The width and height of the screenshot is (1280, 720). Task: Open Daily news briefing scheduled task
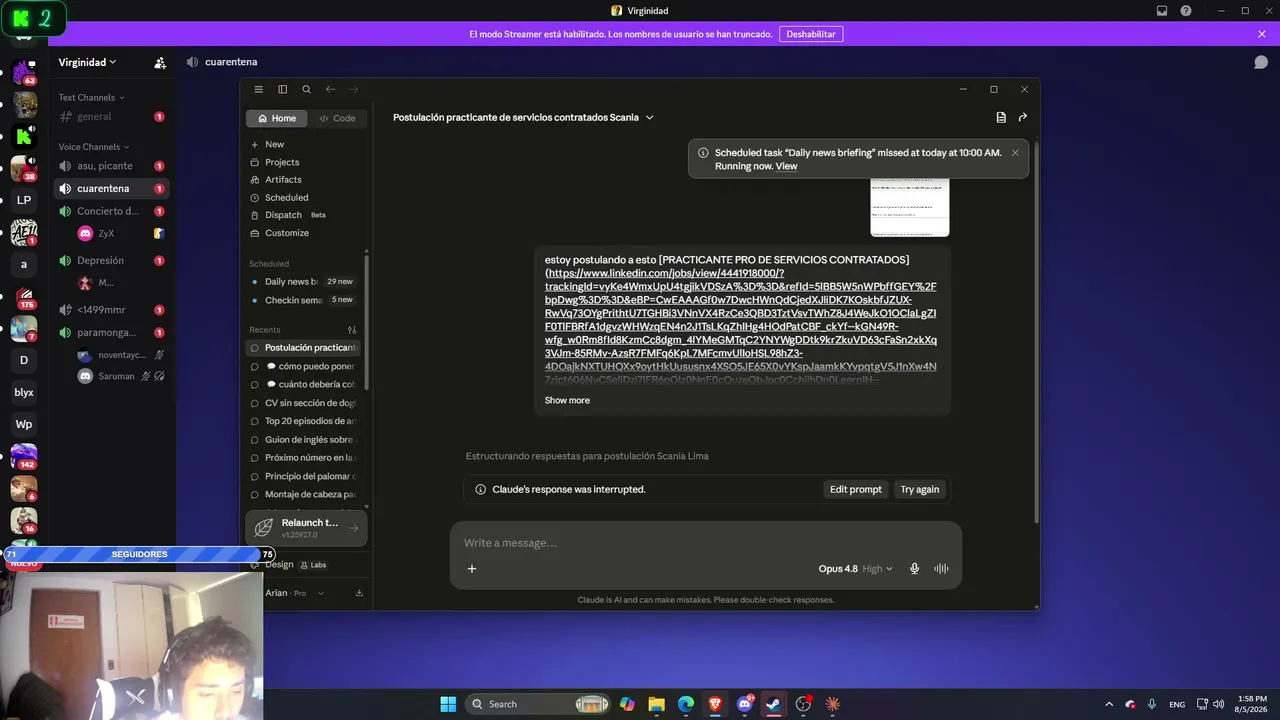(303, 282)
